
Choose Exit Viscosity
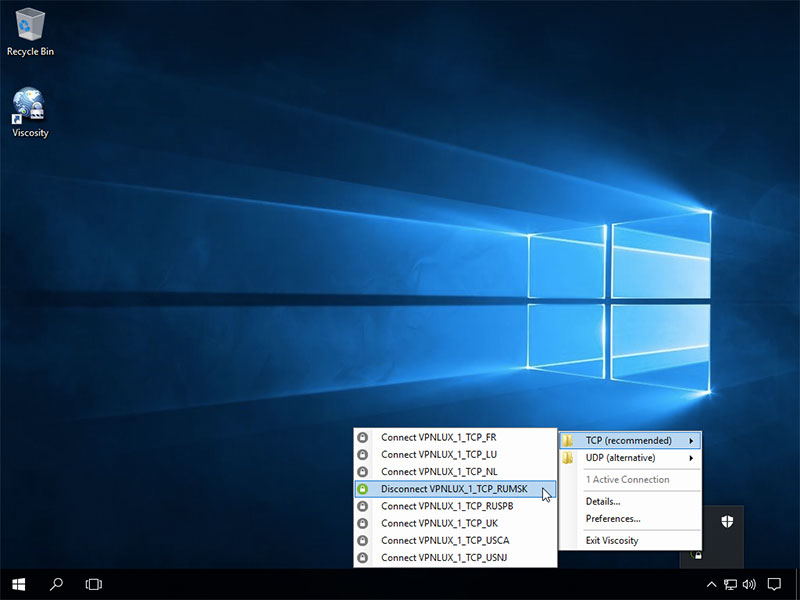point(630,541)
